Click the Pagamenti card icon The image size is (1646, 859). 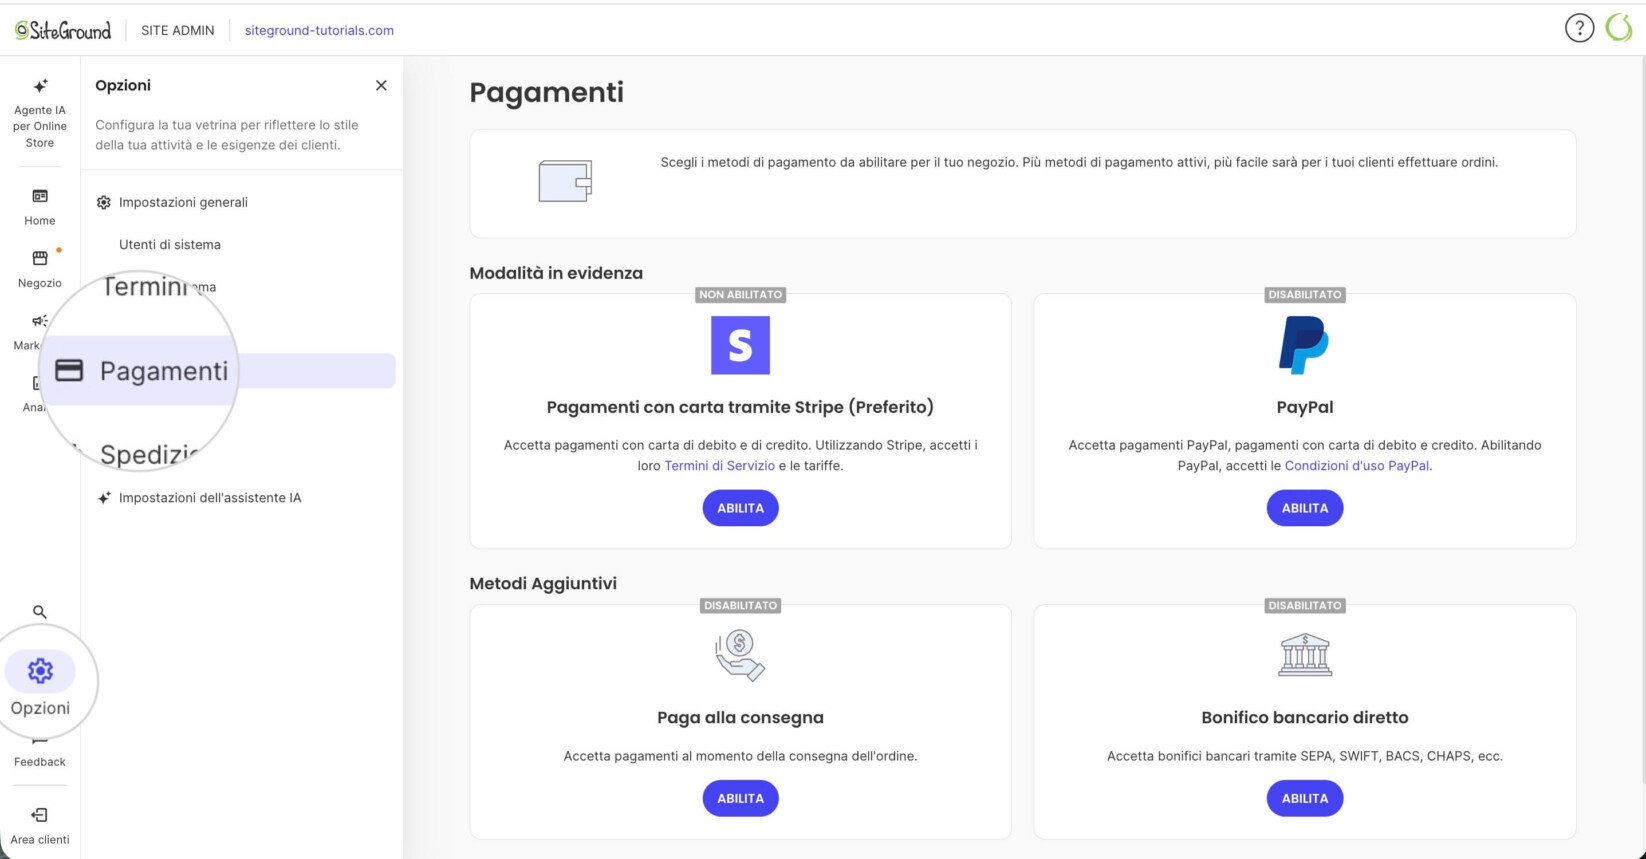pyautogui.click(x=69, y=371)
